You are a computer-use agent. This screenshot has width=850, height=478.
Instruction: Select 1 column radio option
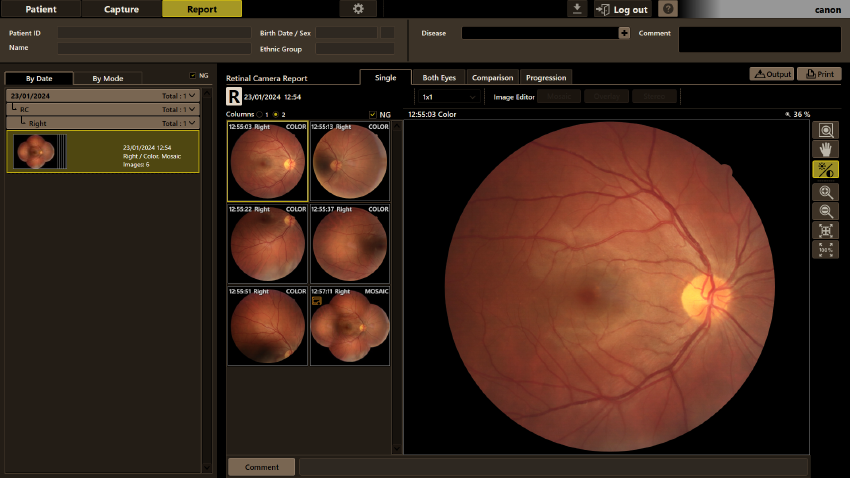(260, 114)
